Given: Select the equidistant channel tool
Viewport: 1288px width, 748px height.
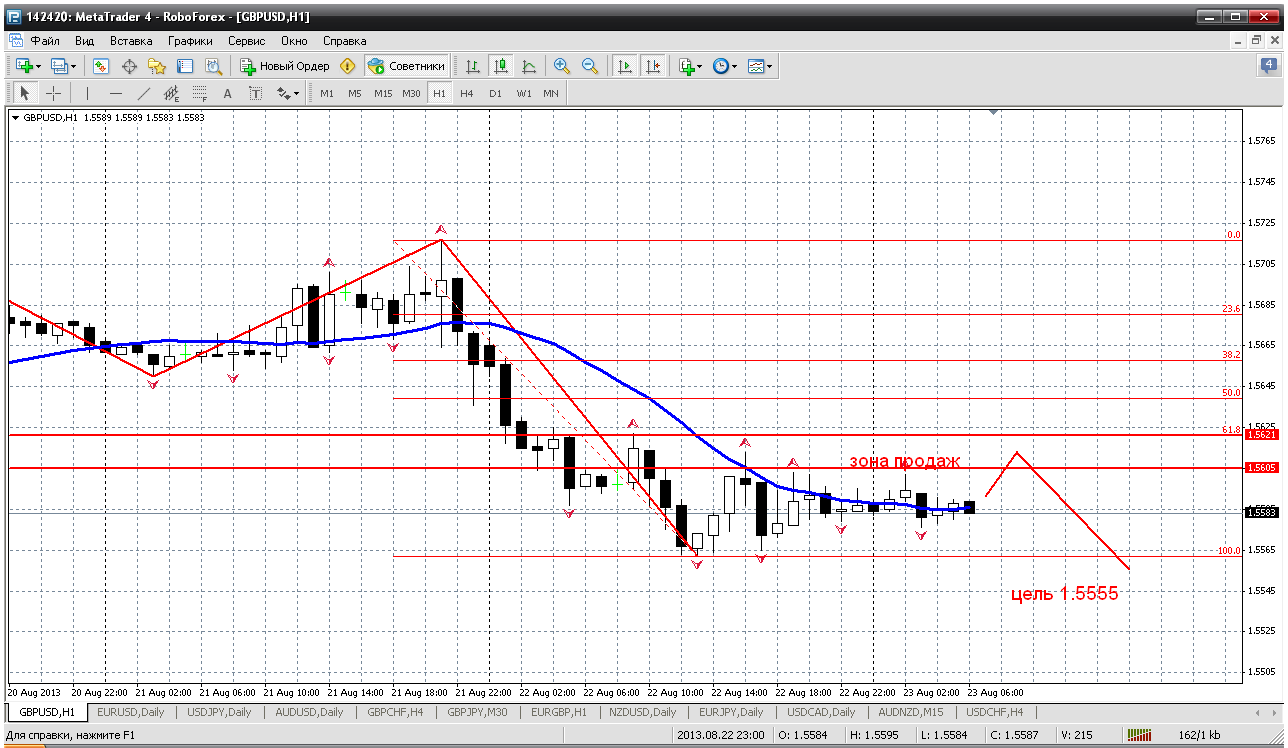Looking at the screenshot, I should pos(171,93).
